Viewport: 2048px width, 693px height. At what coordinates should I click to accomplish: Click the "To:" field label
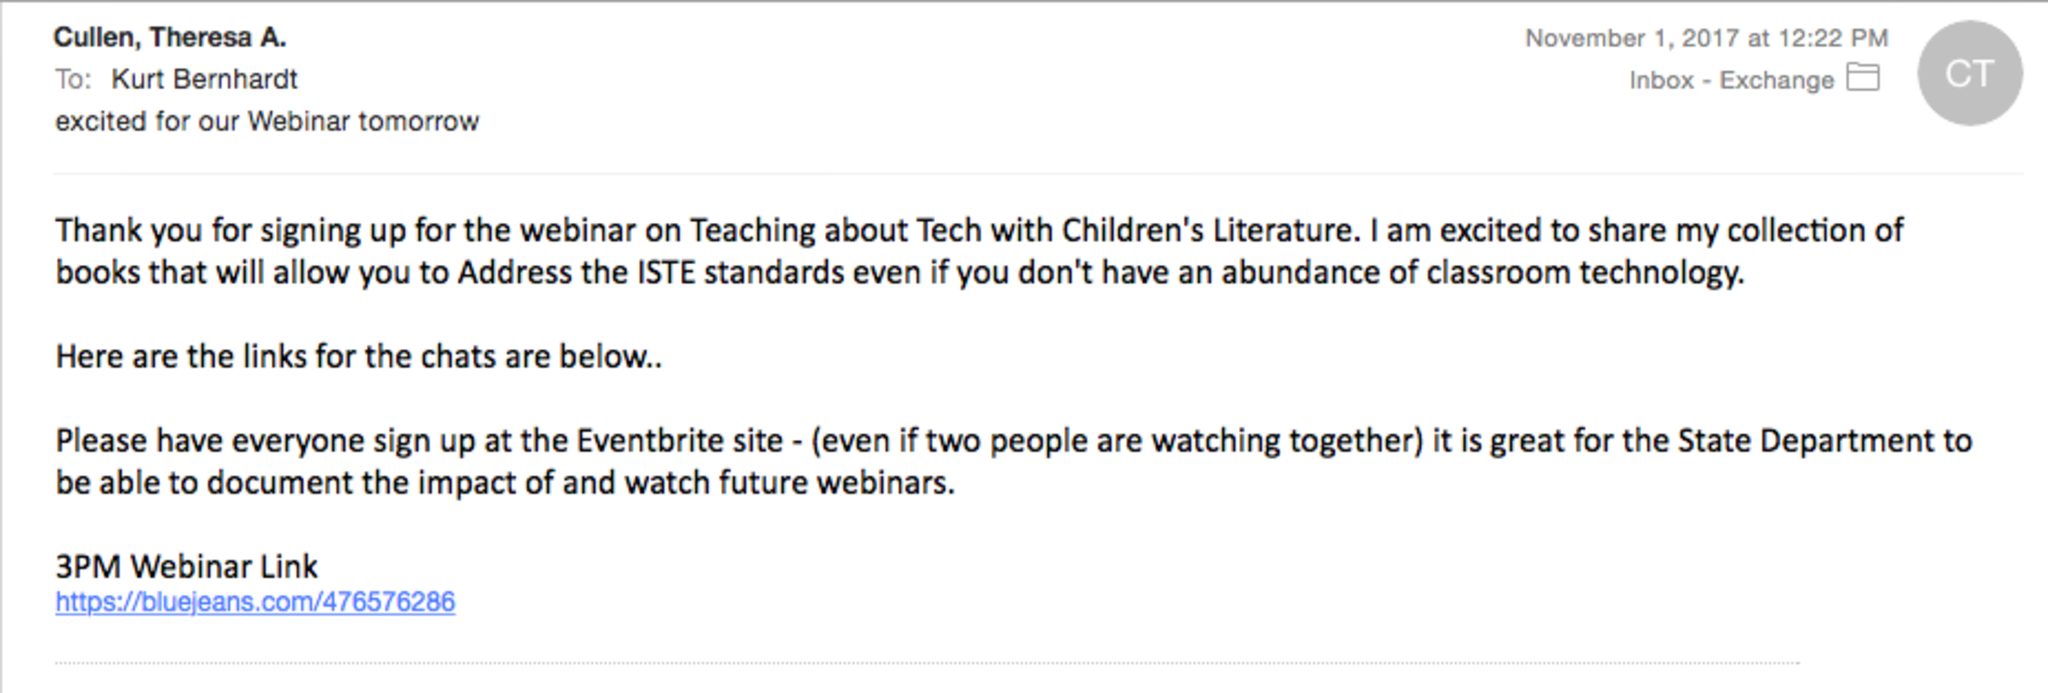(73, 79)
